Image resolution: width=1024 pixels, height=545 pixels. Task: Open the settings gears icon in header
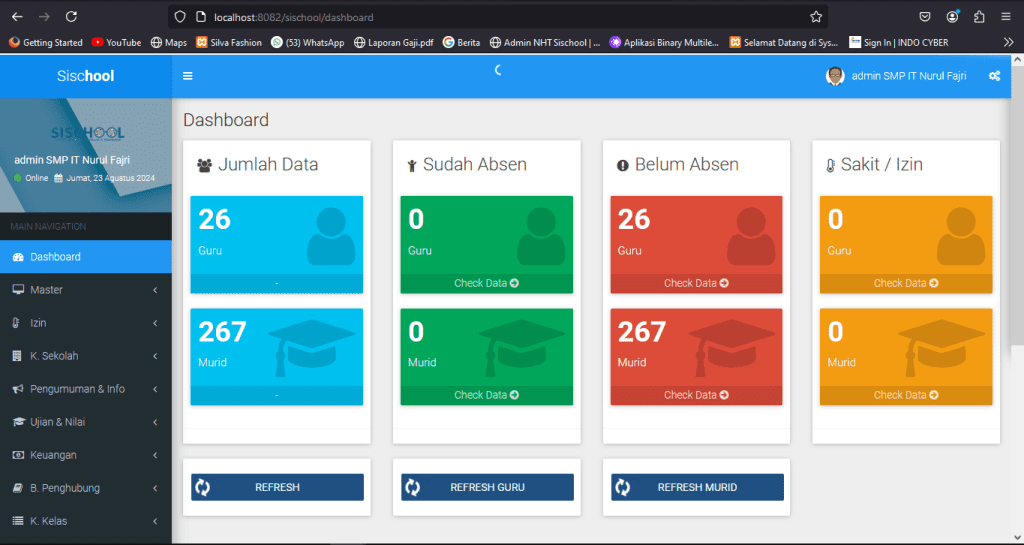coord(994,76)
